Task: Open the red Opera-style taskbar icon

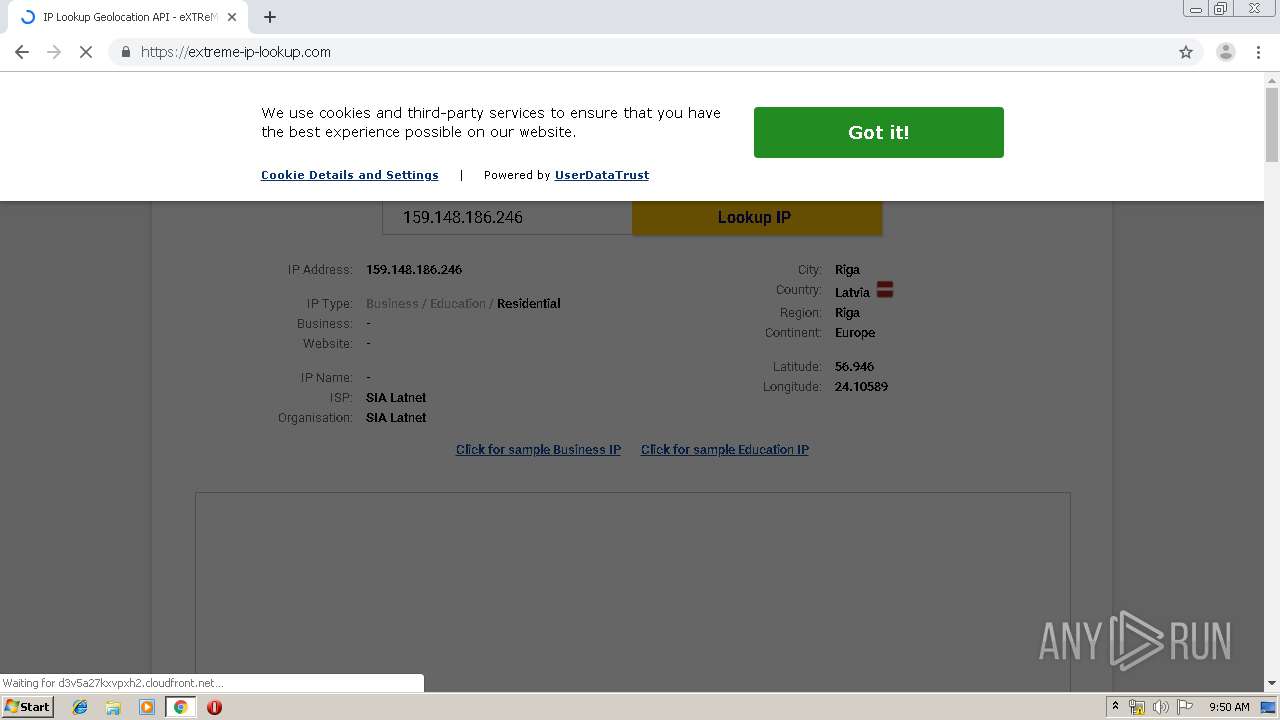Action: (x=214, y=707)
